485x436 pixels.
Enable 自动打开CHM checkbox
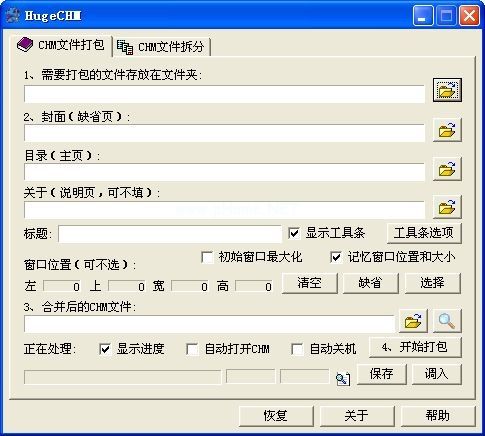coord(192,349)
